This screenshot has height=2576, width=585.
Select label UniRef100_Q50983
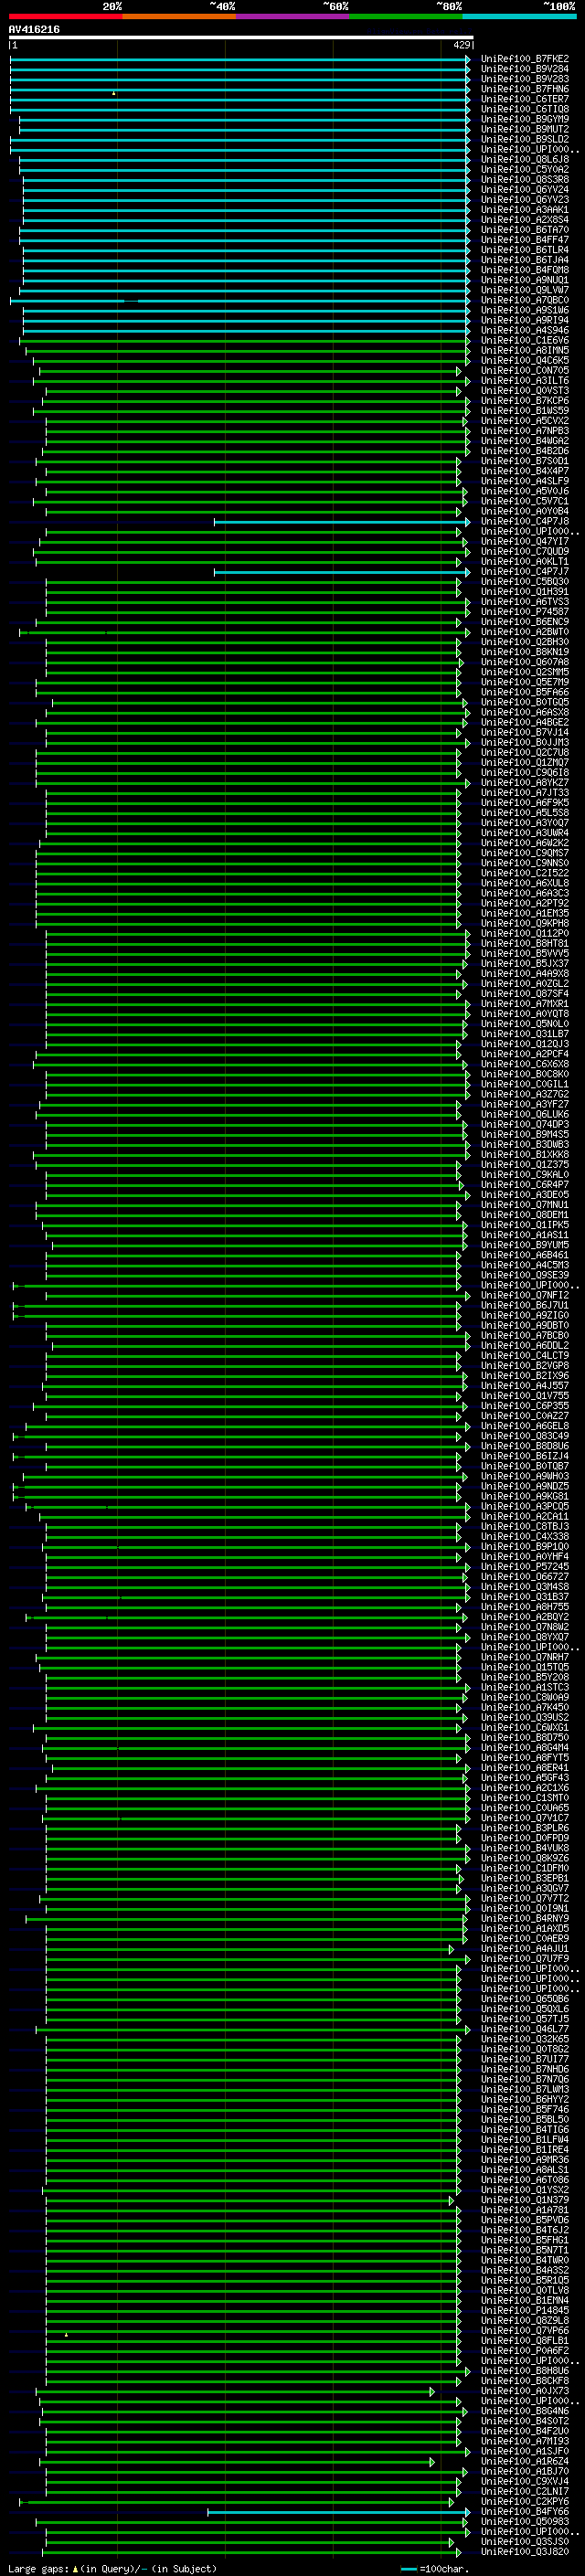pos(525,2521)
